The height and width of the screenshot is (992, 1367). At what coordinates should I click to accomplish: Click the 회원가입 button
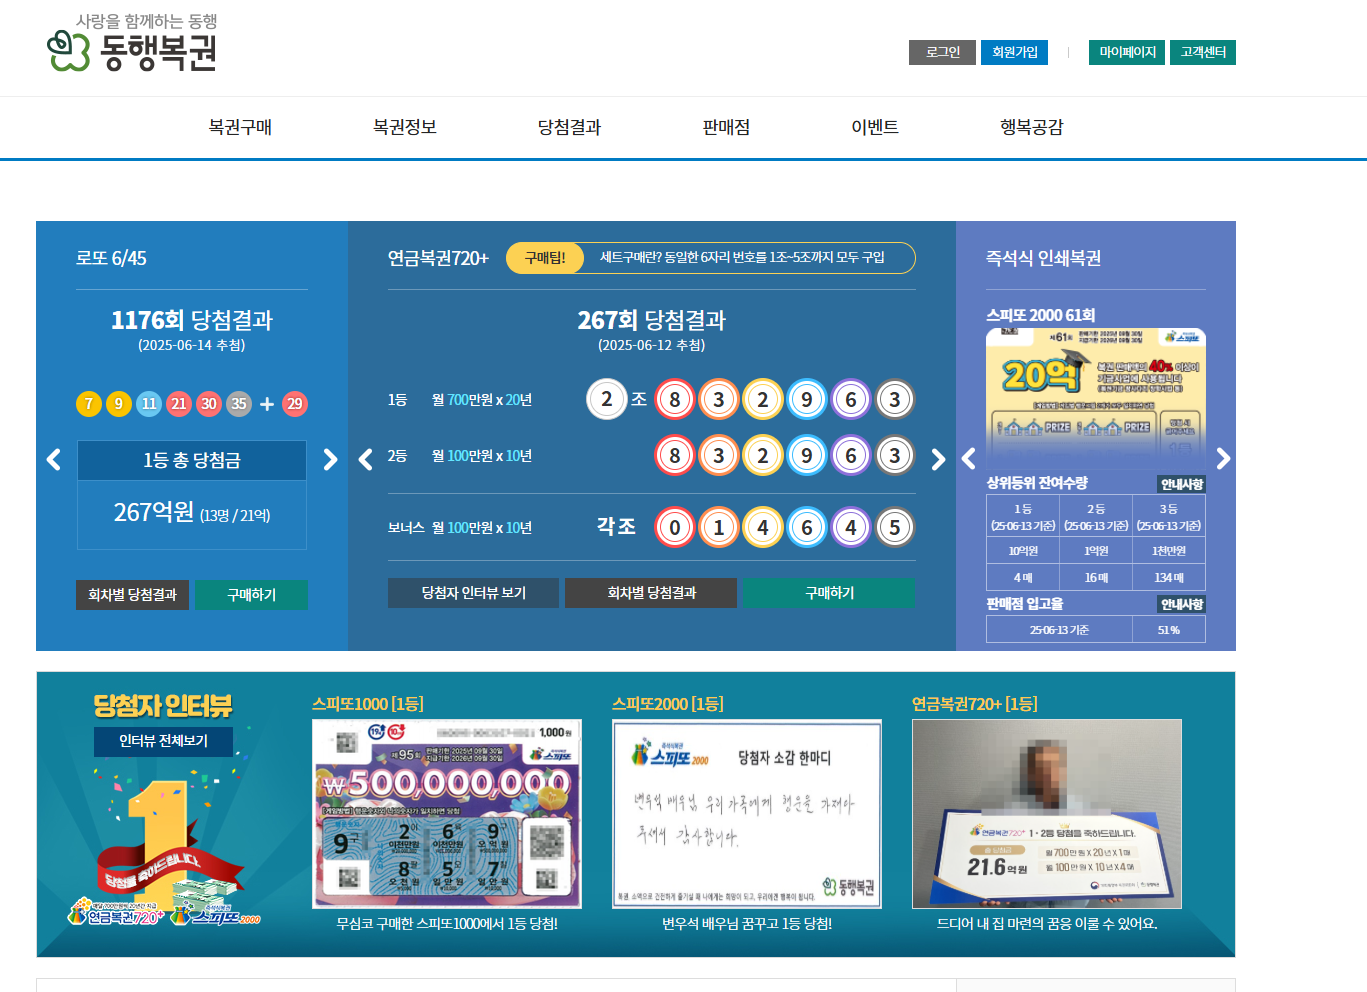1014,52
